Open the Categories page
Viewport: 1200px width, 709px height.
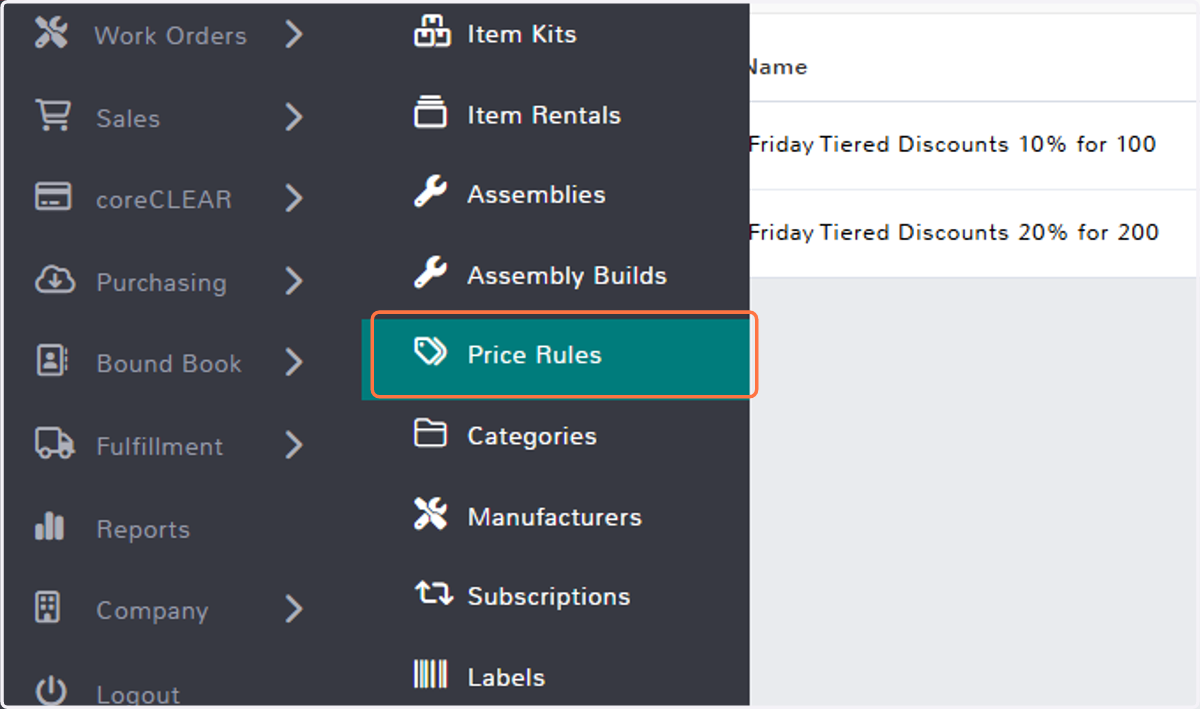532,437
